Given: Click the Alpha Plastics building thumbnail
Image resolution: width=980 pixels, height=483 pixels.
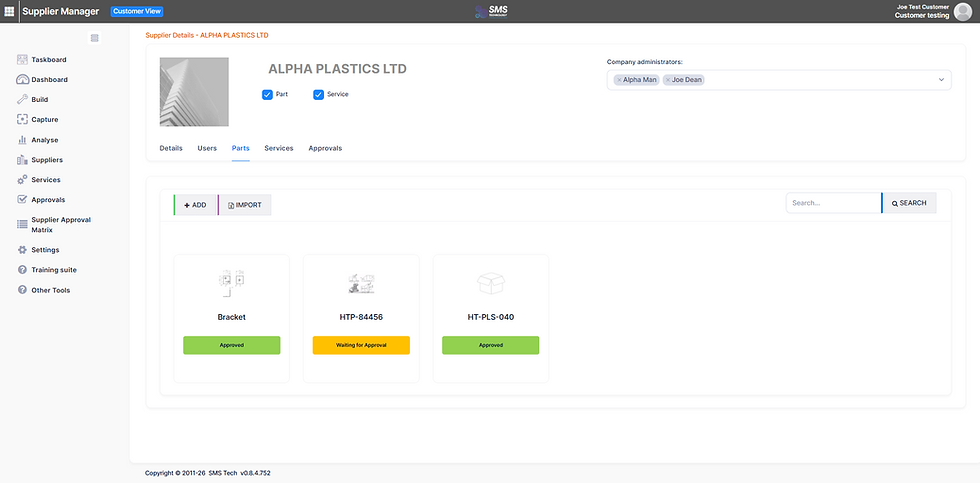Looking at the screenshot, I should coord(194,92).
